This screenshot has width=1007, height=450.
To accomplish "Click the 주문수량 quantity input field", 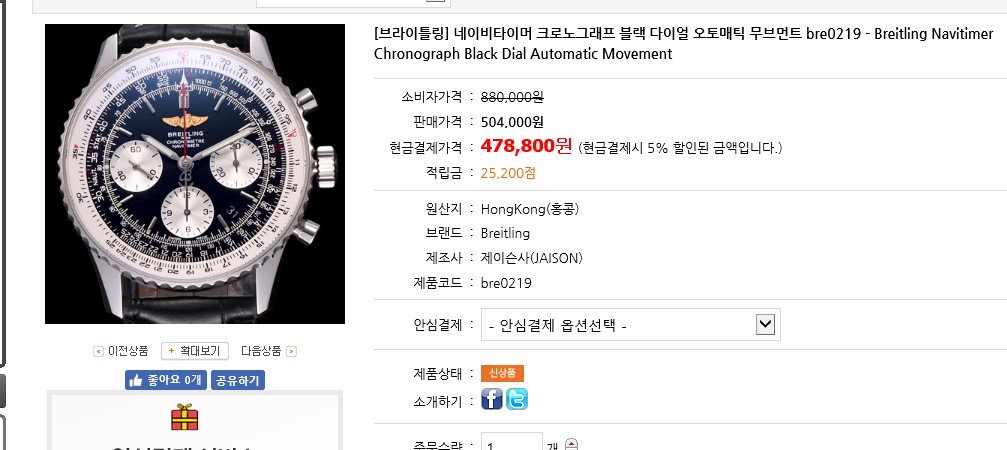I will point(512,442).
